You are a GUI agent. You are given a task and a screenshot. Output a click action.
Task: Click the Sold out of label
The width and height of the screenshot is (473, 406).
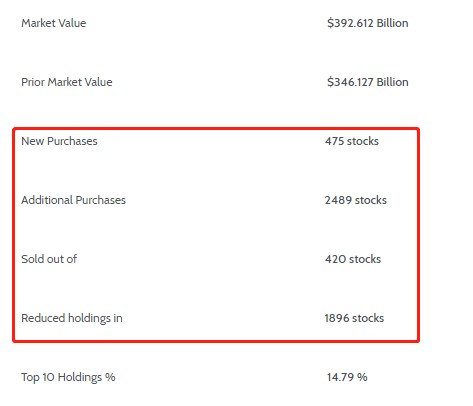[x=49, y=259]
